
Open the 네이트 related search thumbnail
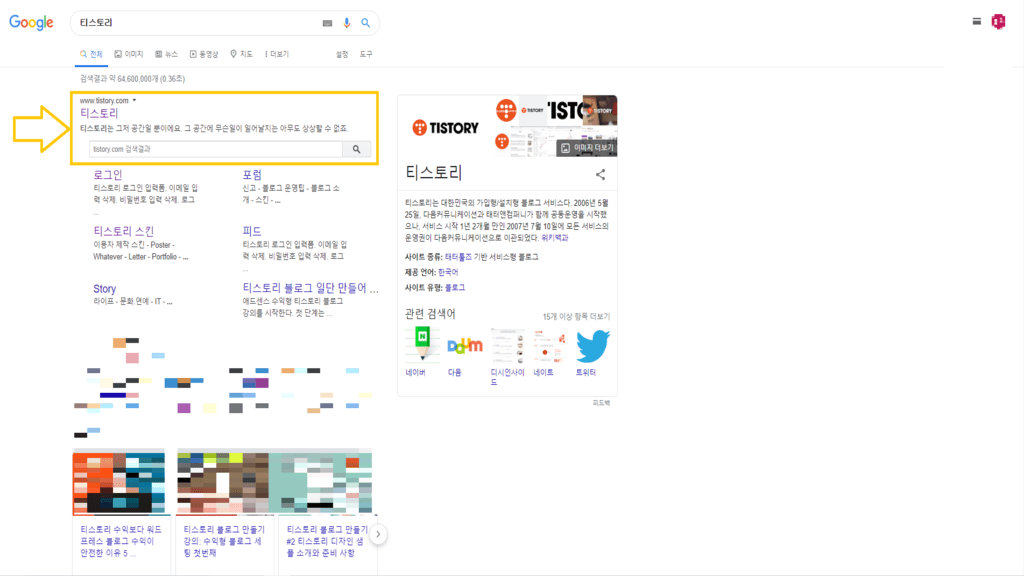[x=549, y=345]
